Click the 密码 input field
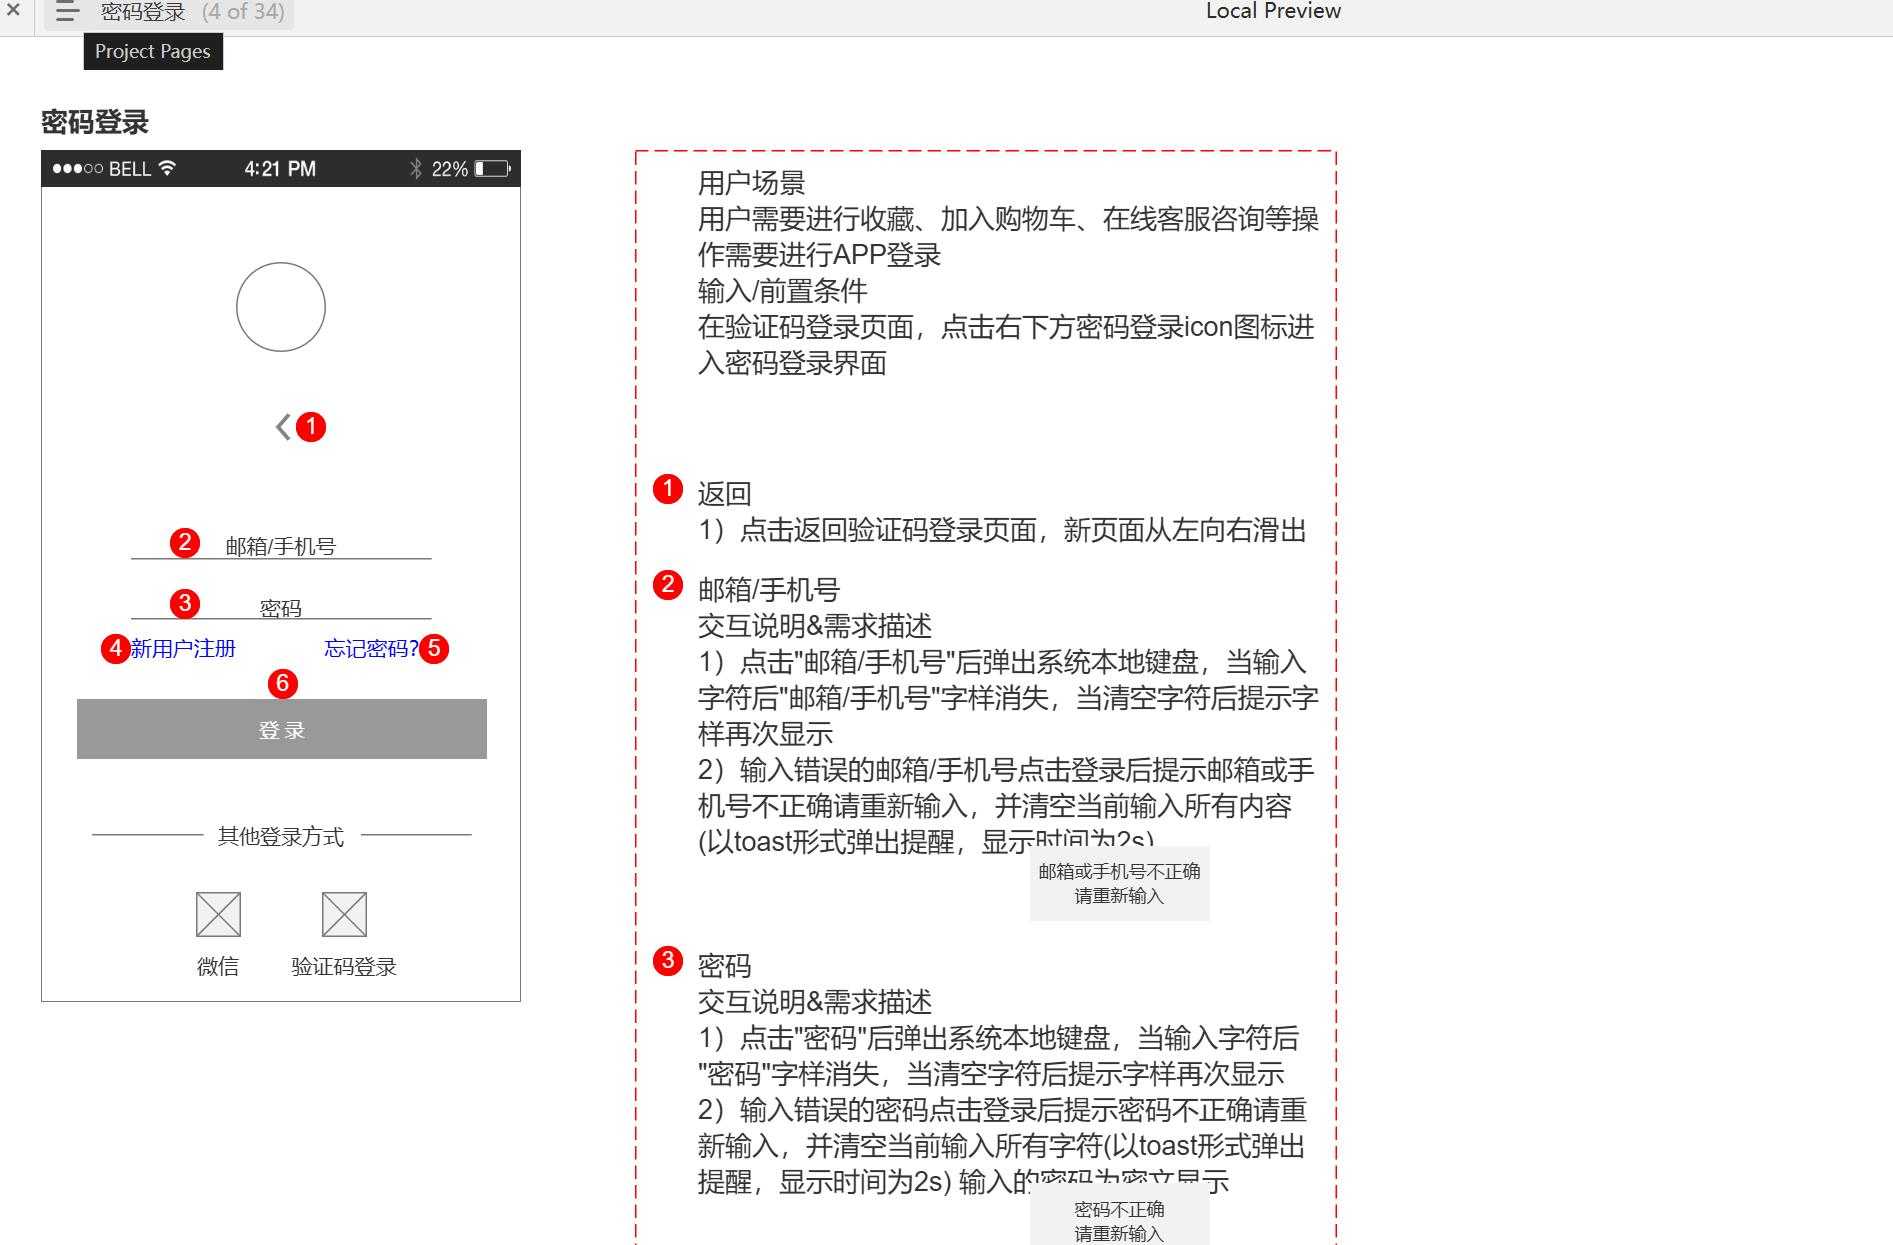The height and width of the screenshot is (1245, 1893). (281, 606)
